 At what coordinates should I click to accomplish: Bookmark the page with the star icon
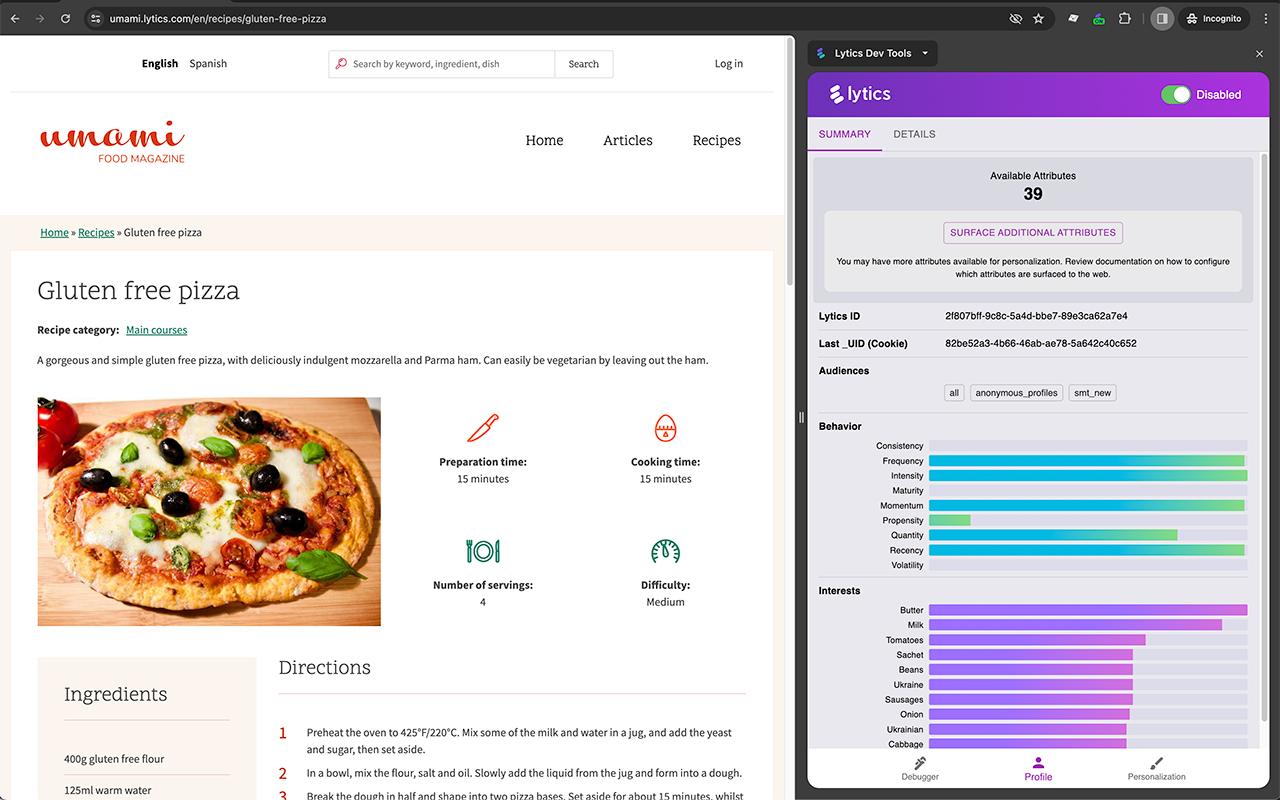tap(1040, 18)
